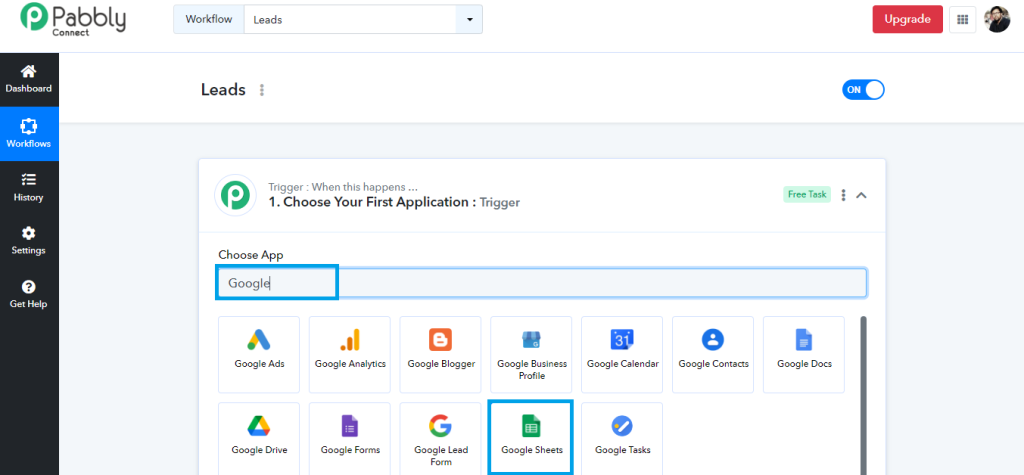The image size is (1024, 475).
Task: Click the Workflow label button
Action: pos(208,20)
